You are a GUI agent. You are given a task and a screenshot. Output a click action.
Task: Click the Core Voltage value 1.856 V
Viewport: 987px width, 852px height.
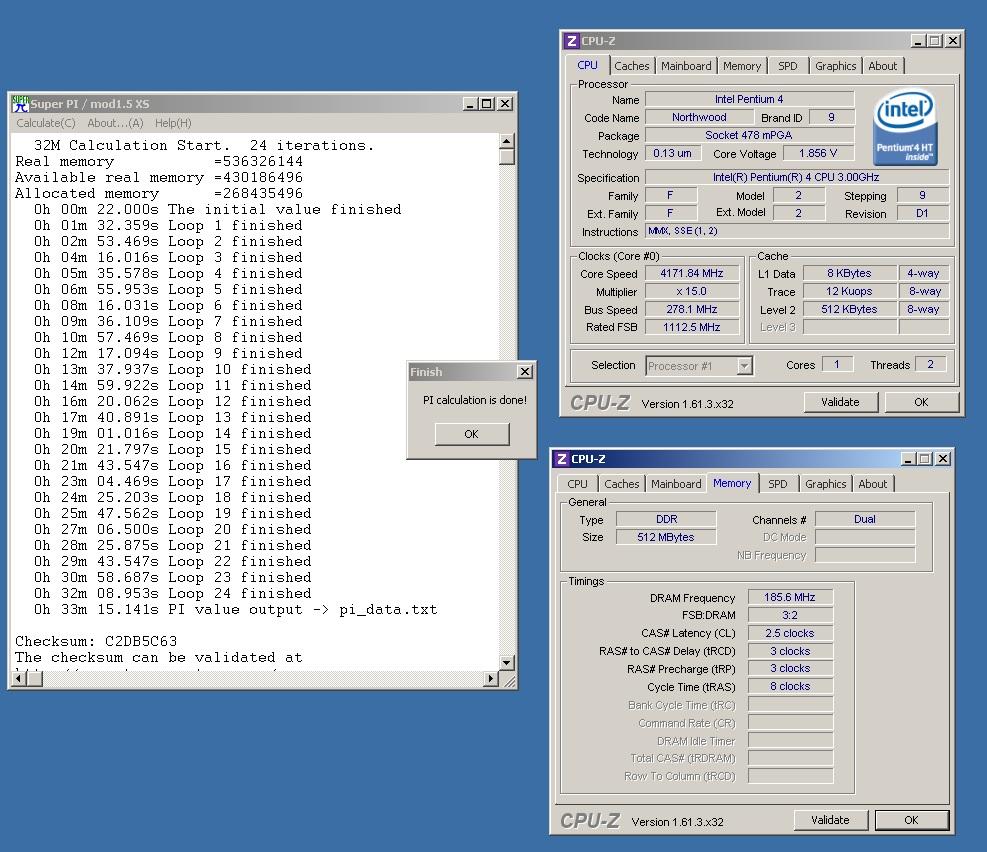[818, 153]
